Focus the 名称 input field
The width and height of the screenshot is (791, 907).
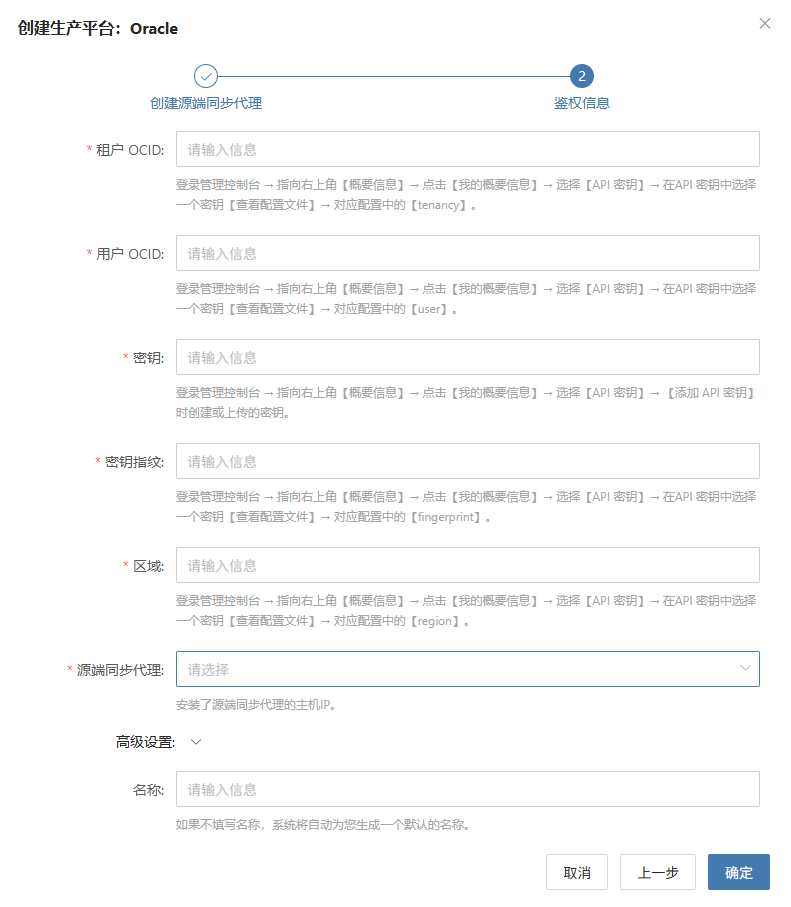click(468, 789)
